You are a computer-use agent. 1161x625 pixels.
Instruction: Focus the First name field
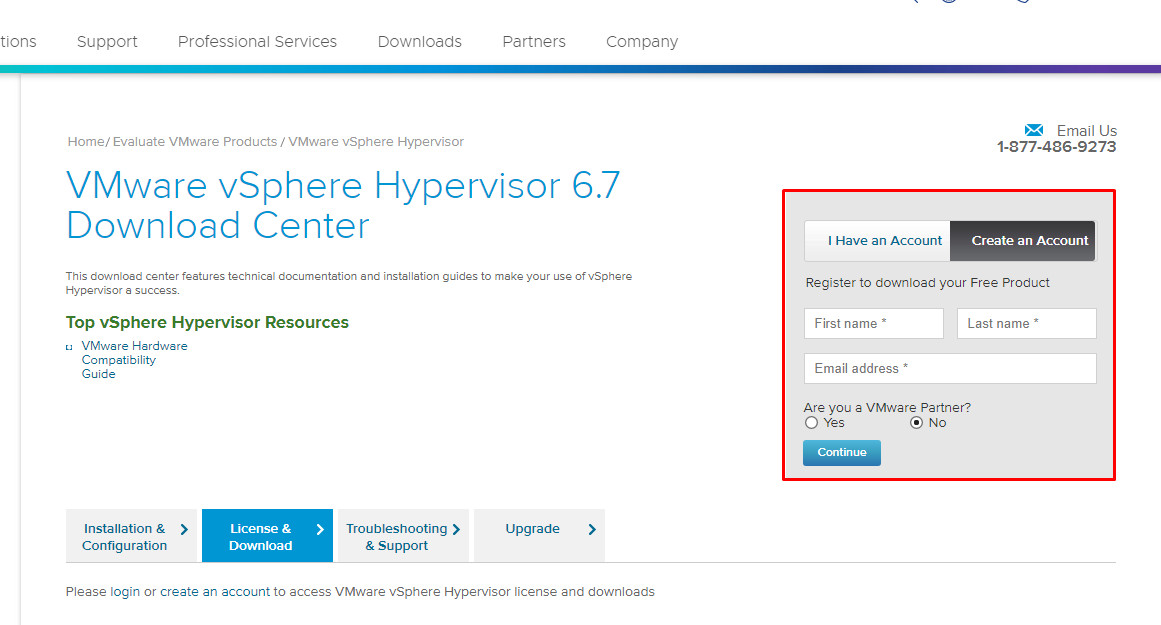click(x=874, y=324)
